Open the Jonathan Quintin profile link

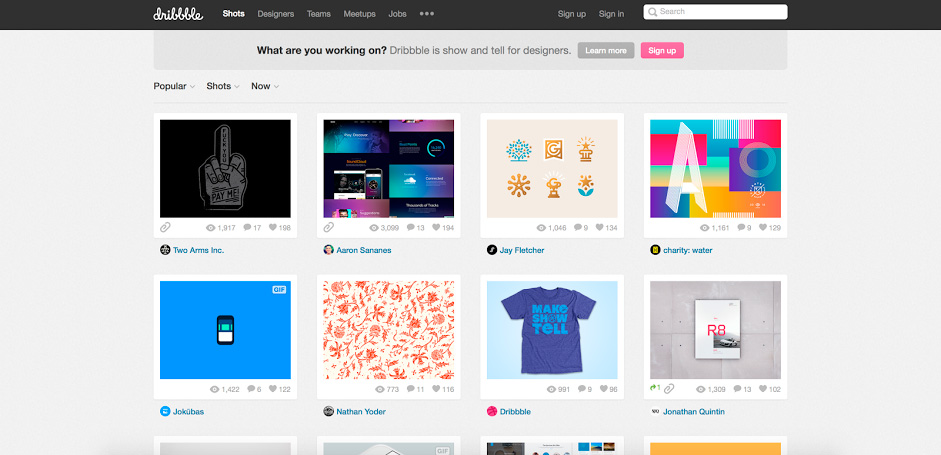point(694,411)
